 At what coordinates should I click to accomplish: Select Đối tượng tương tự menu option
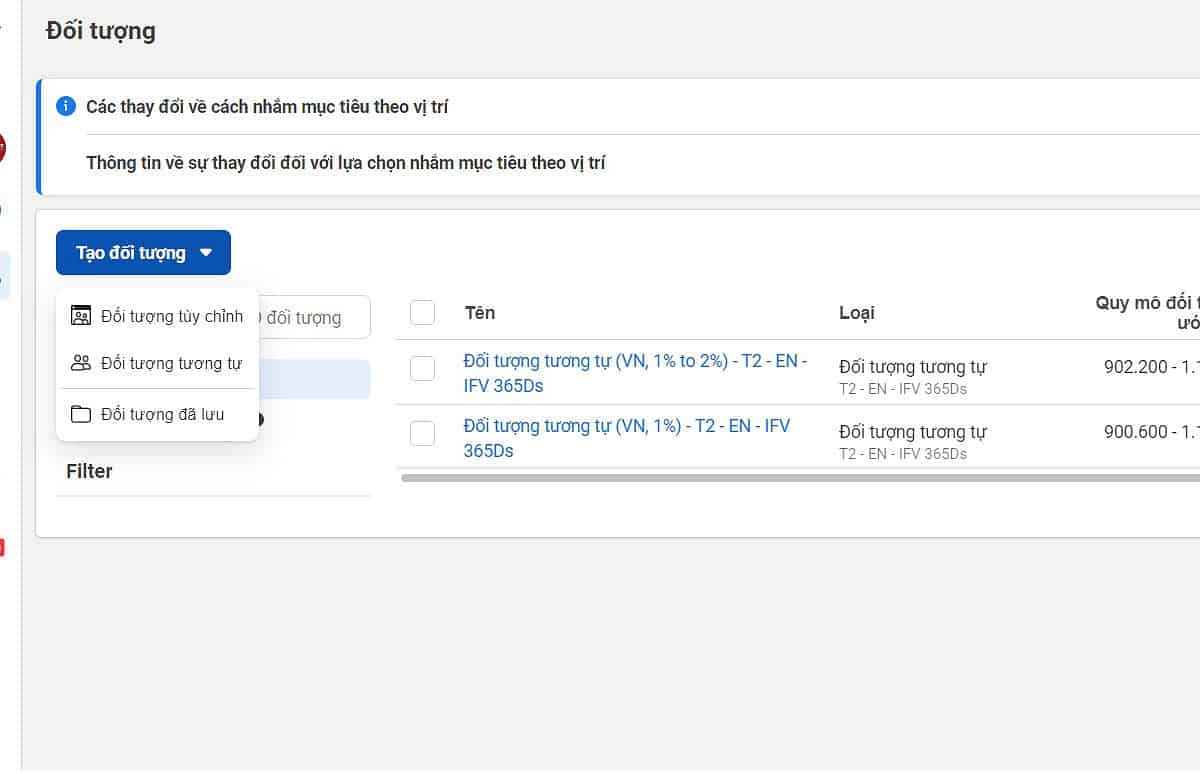pos(171,363)
